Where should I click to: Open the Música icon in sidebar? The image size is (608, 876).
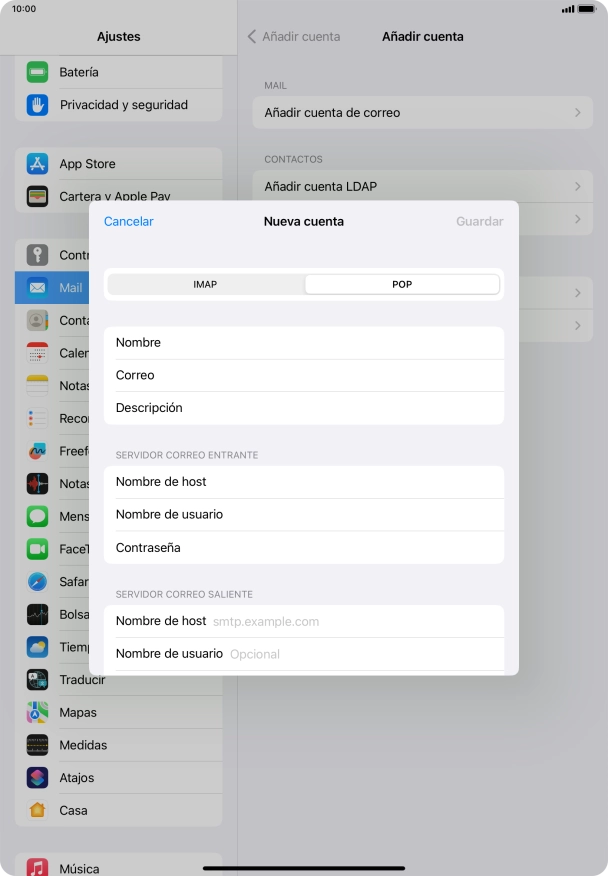(x=38, y=868)
